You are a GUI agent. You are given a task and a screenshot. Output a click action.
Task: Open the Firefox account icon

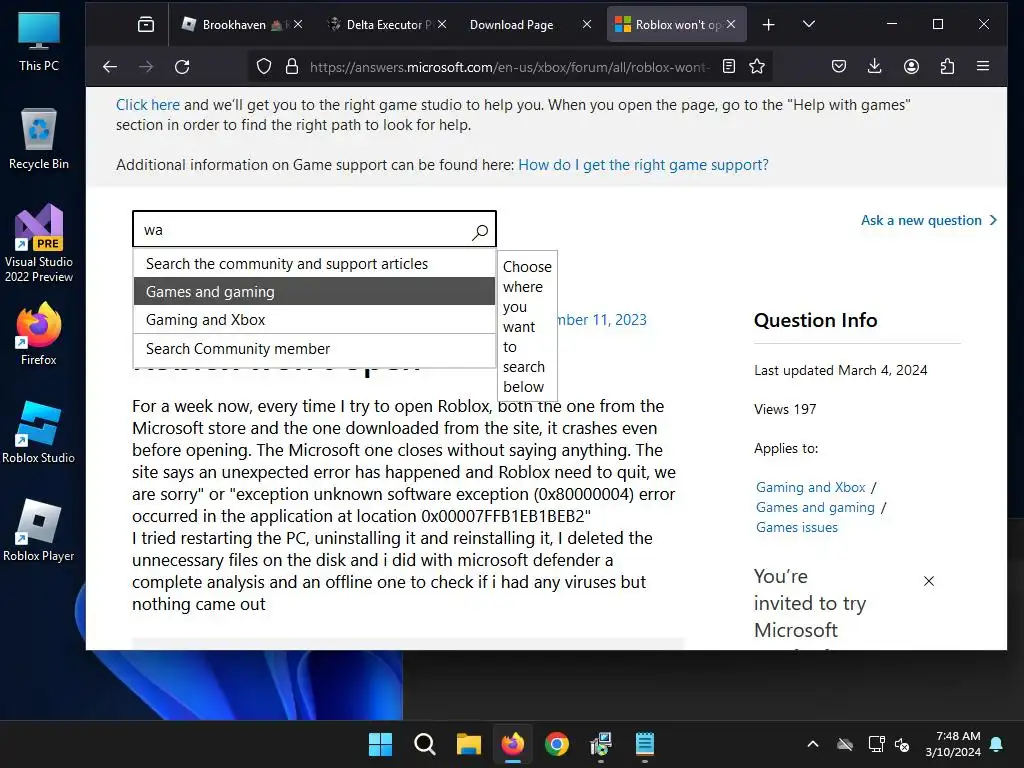911,67
